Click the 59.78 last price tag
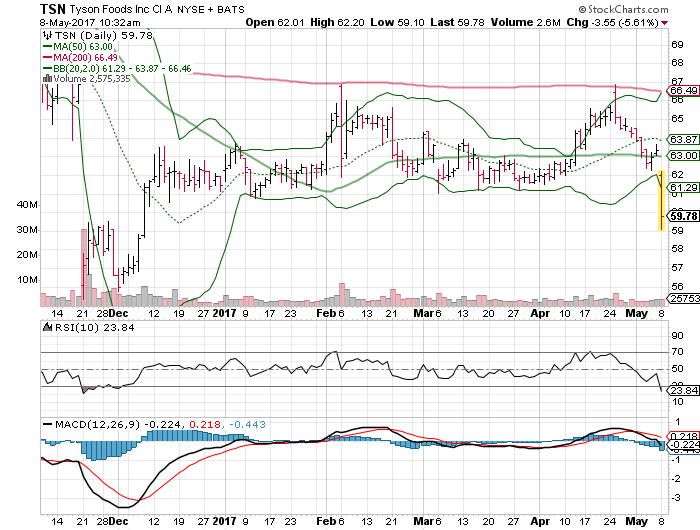 click(x=683, y=216)
